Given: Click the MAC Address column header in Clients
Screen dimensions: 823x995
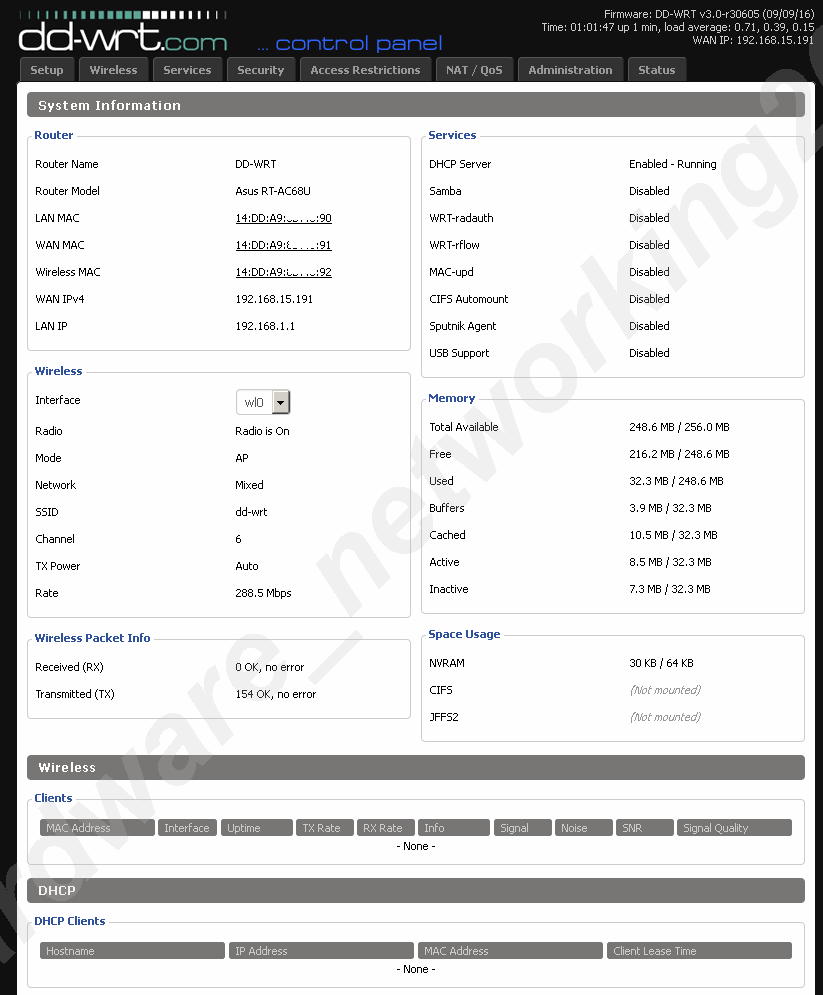Looking at the screenshot, I should tap(97, 828).
